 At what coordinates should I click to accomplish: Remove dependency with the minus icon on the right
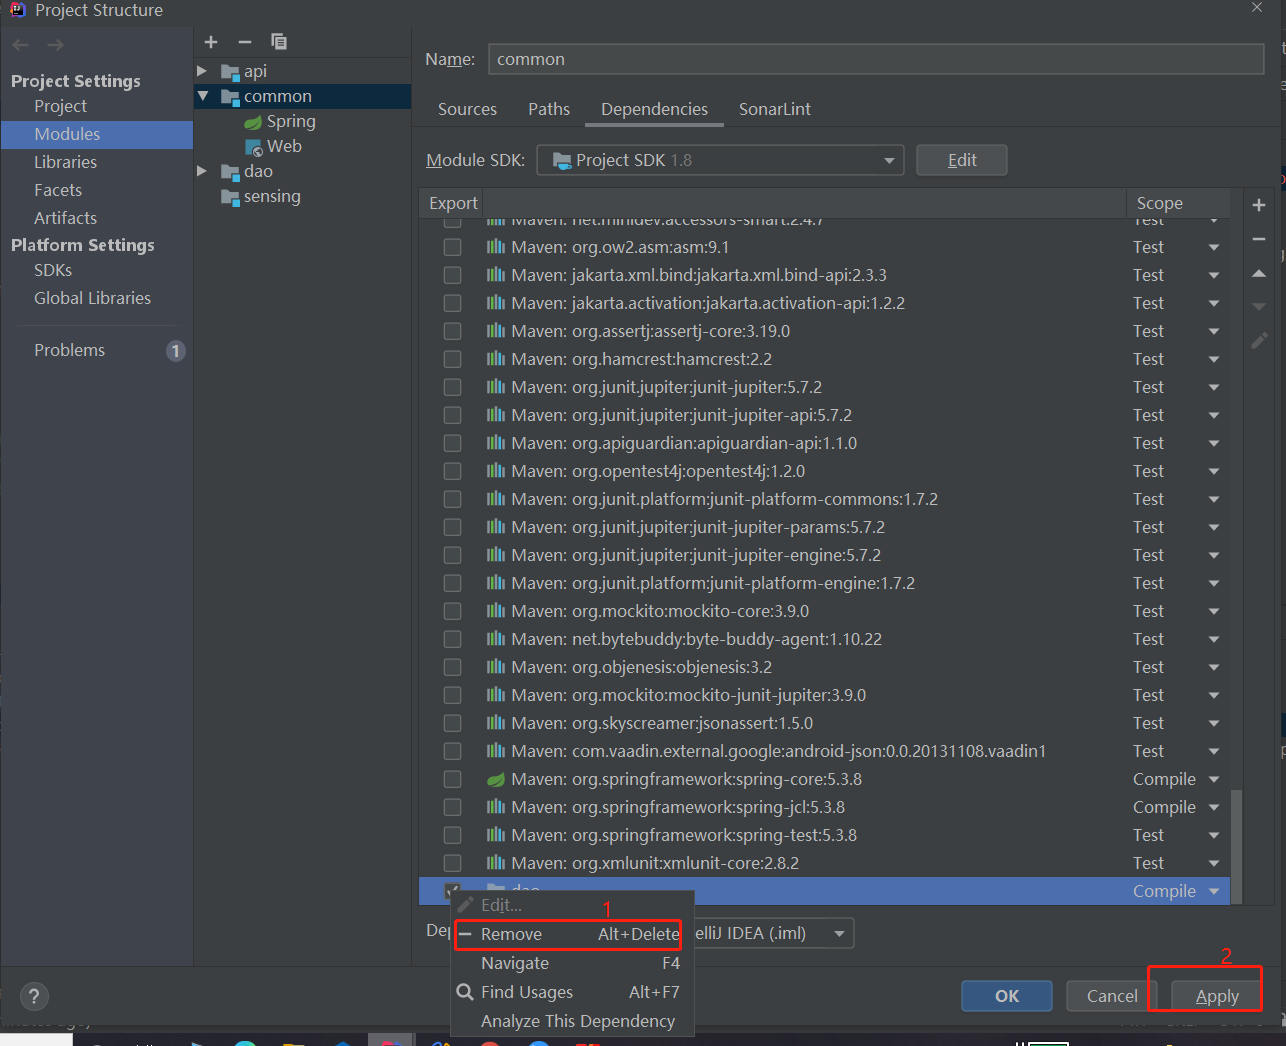(1259, 239)
